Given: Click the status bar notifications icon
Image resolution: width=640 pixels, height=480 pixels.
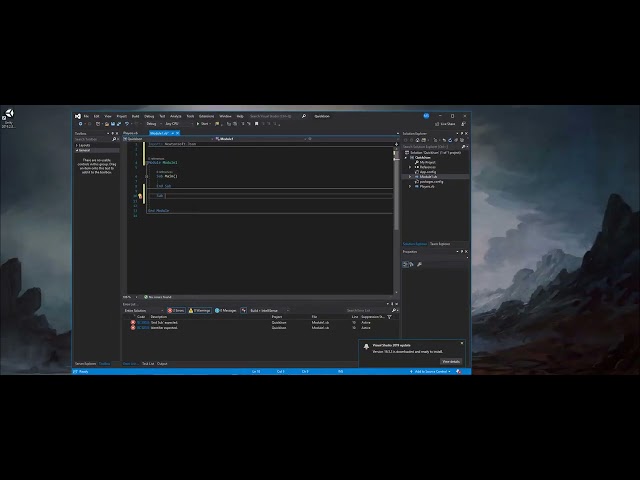Looking at the screenshot, I should point(459,372).
